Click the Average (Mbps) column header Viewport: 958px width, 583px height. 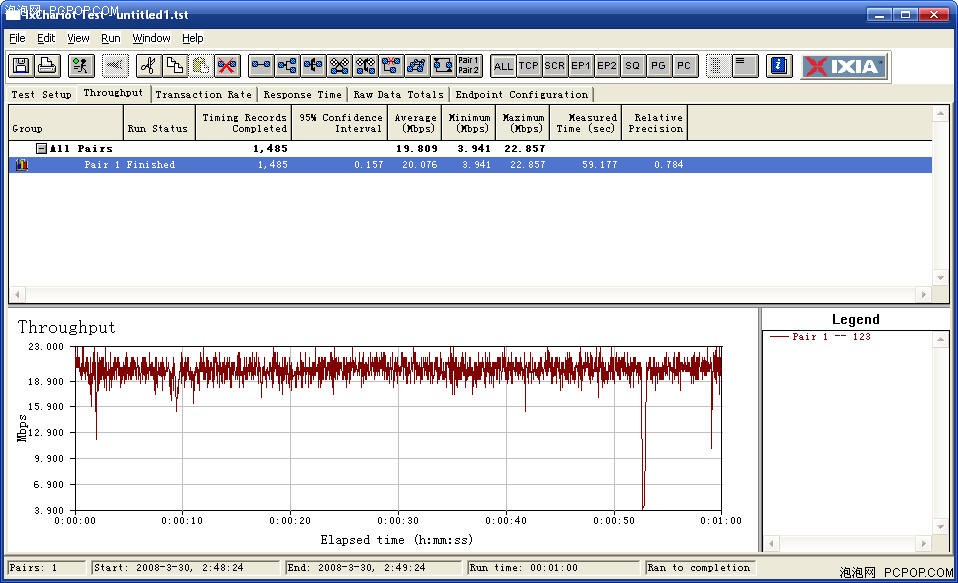click(x=415, y=123)
